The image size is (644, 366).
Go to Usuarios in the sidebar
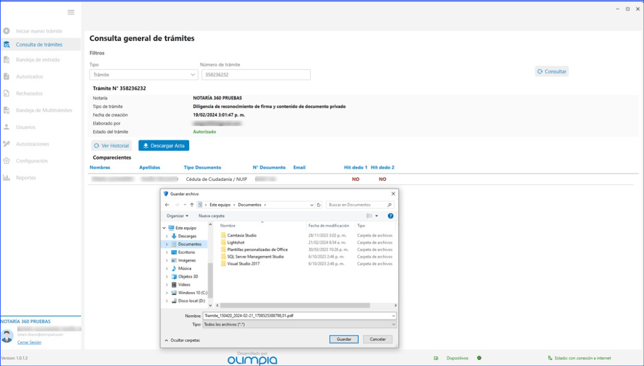coord(25,127)
